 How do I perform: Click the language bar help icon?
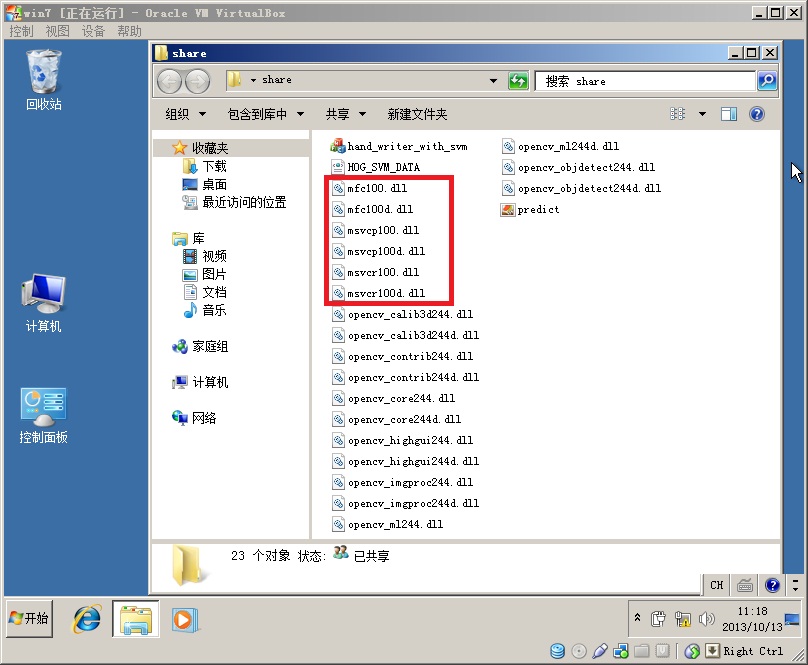coord(772,585)
